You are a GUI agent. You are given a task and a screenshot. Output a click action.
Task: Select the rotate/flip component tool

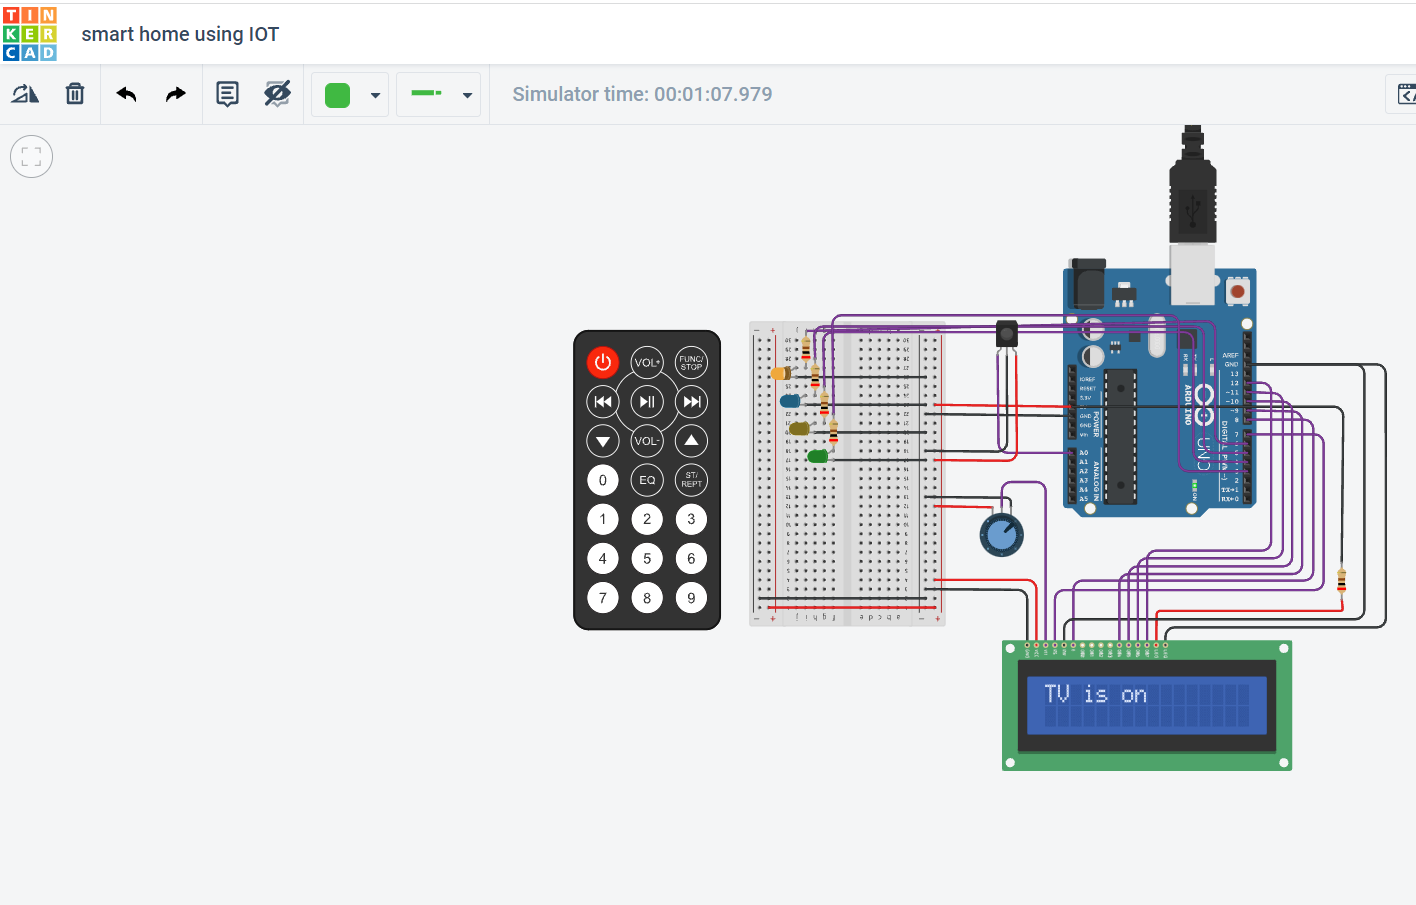coord(25,94)
